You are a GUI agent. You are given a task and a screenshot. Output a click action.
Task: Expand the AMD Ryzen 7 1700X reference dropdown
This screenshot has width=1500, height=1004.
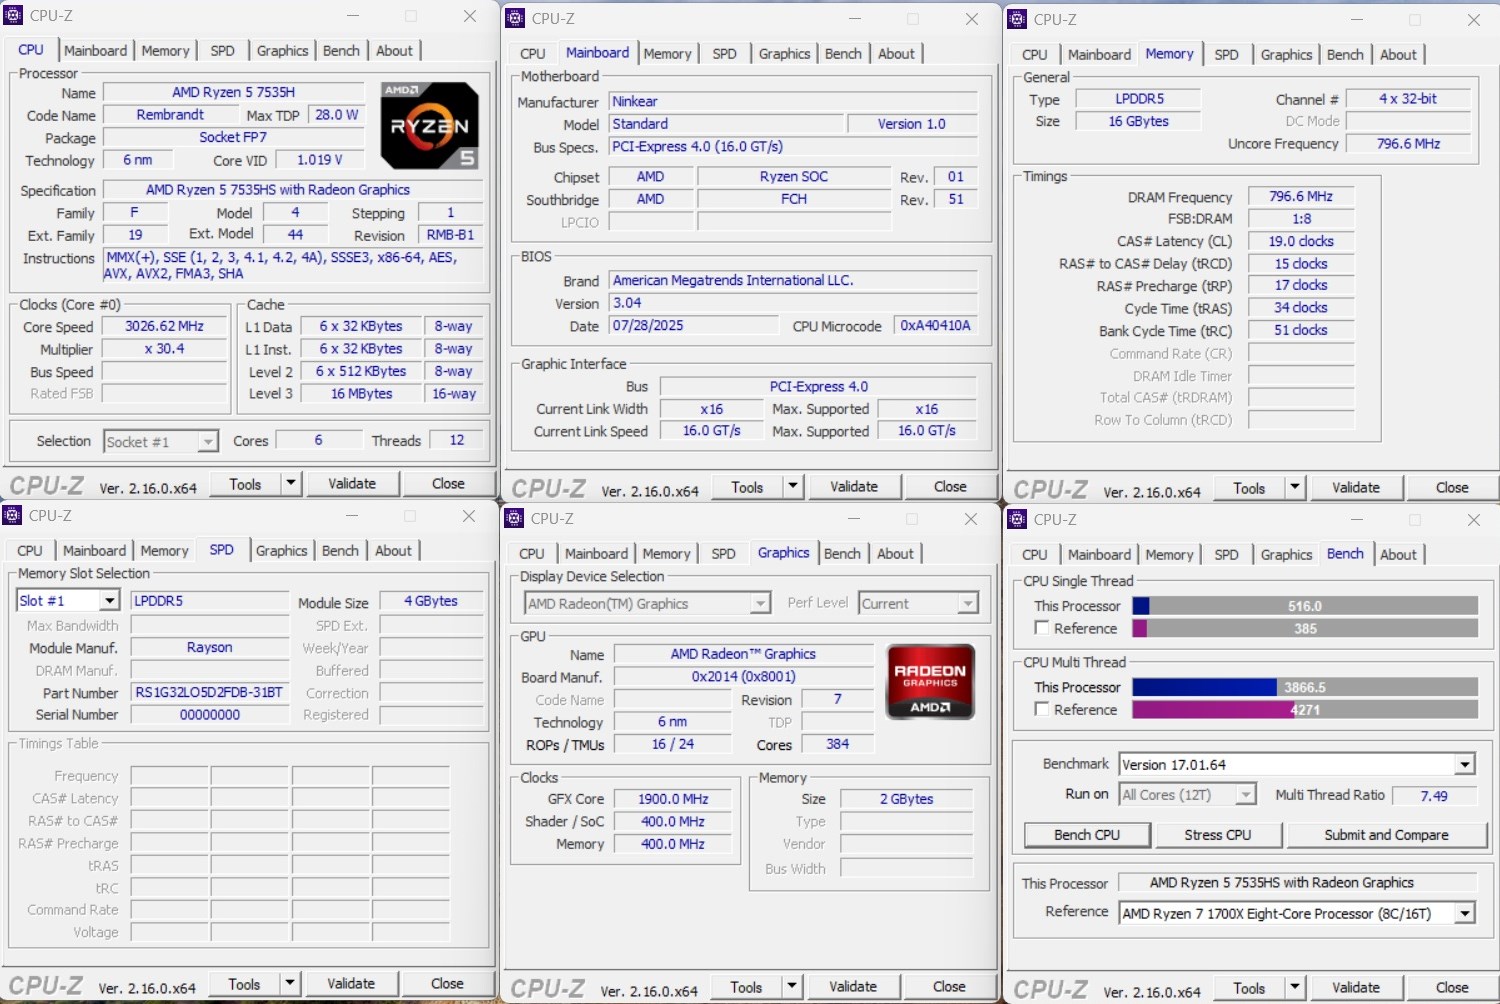[x=1464, y=914]
